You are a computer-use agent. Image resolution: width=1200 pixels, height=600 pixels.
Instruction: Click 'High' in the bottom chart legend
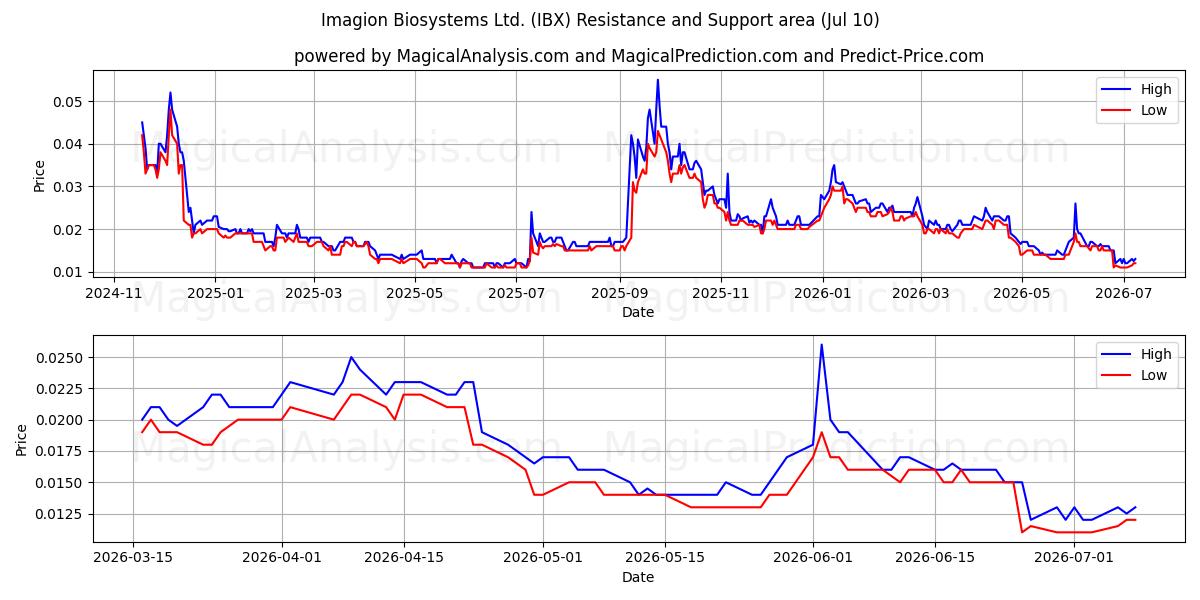pyautogui.click(x=1156, y=354)
